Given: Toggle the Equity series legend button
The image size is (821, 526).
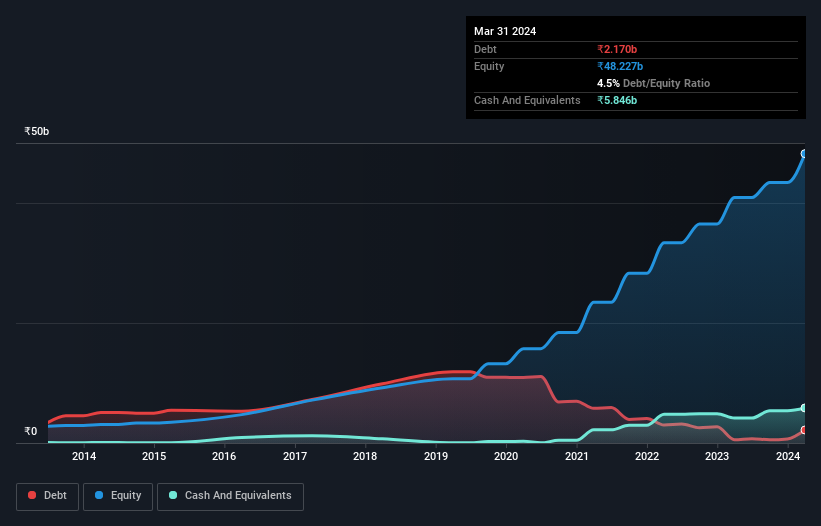Looking at the screenshot, I should point(118,496).
